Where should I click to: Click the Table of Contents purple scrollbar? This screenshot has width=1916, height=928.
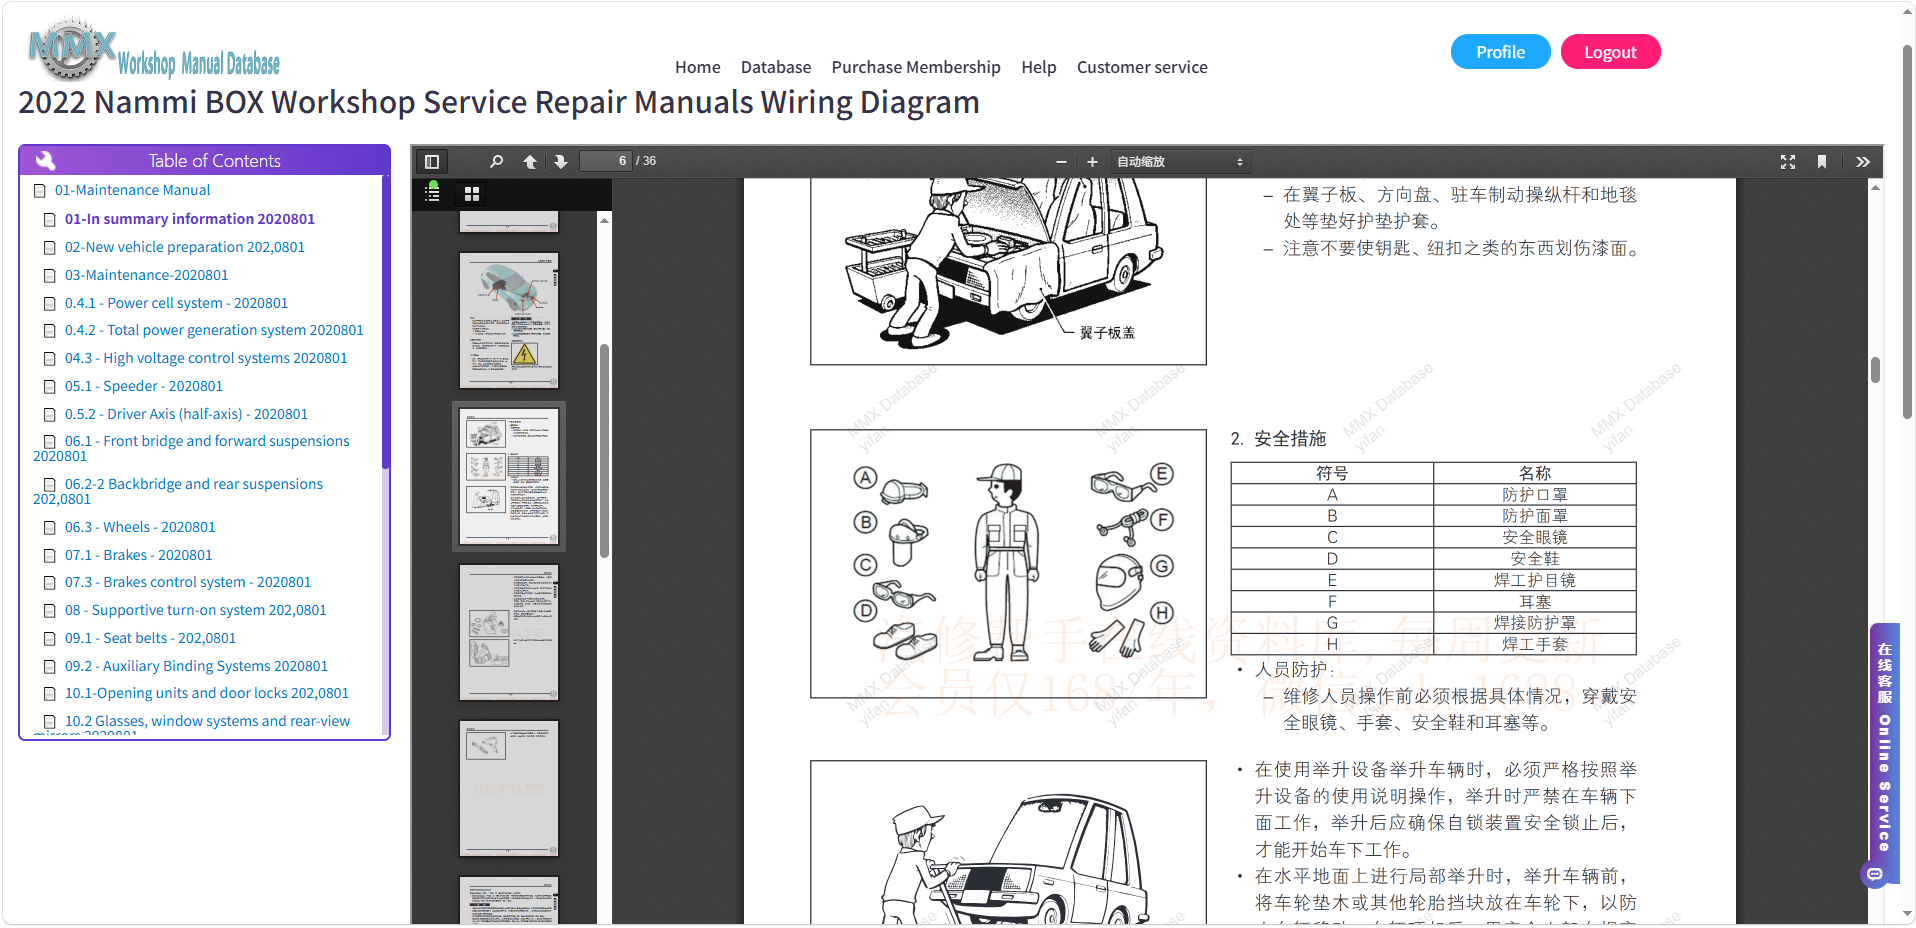click(385, 322)
